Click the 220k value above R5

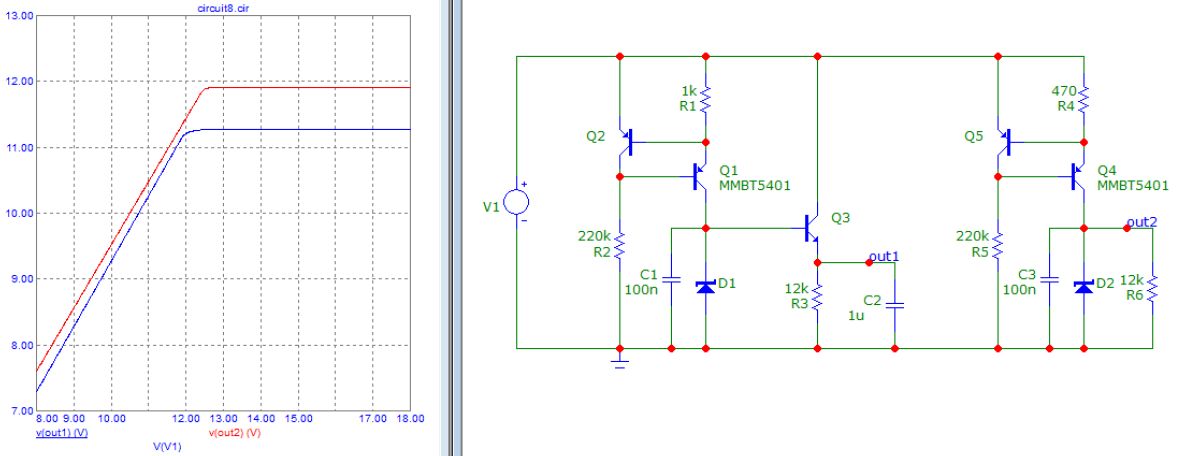tap(970, 237)
